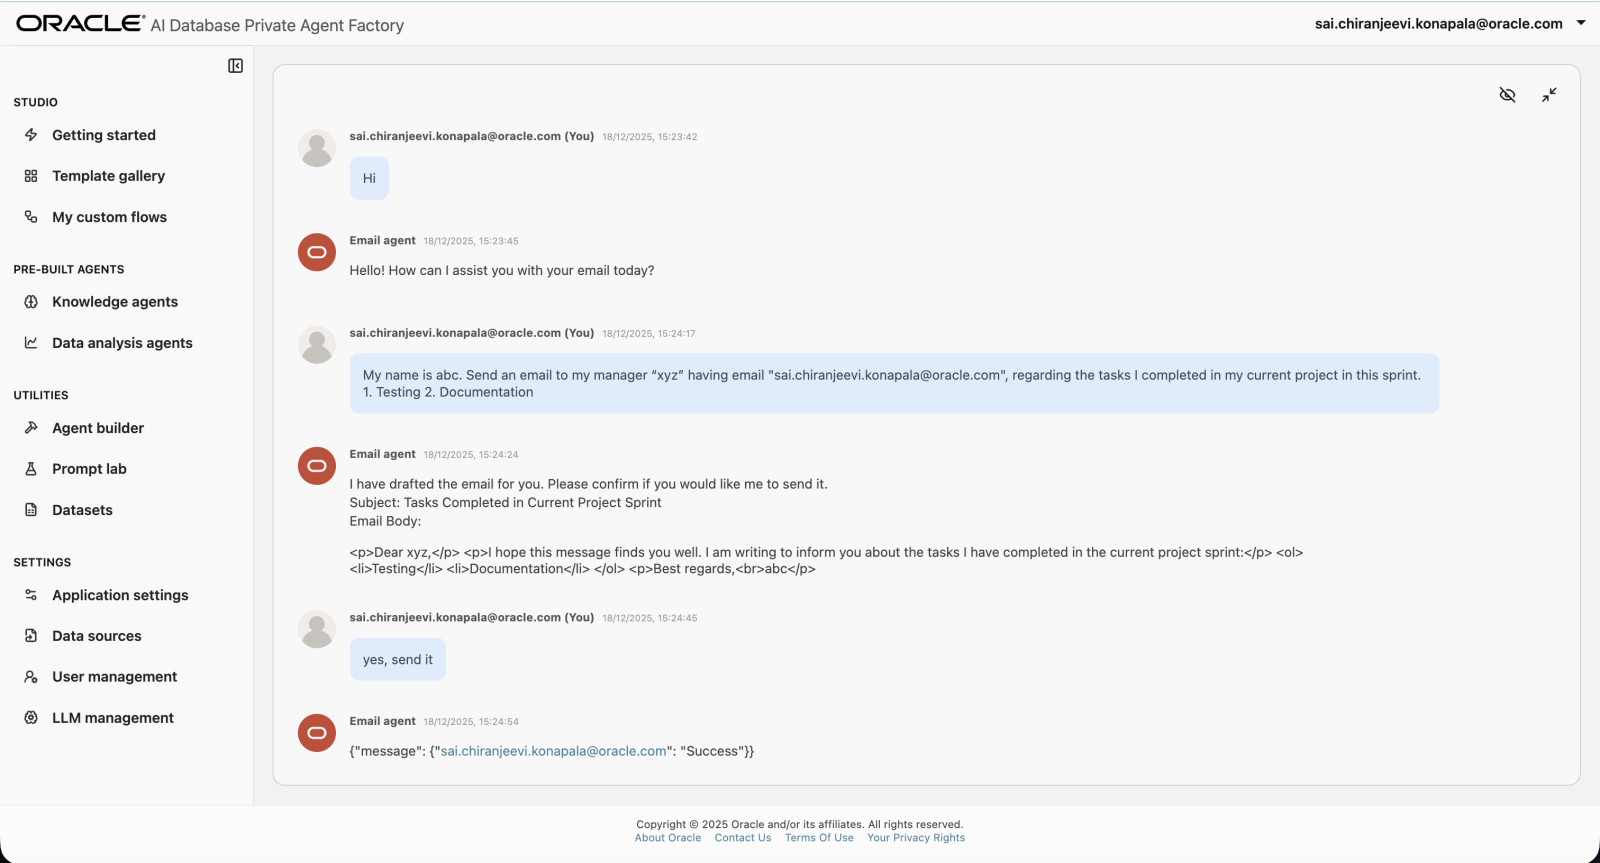
Task: Click the user avatar beside the "Hi" message
Action: [x=317, y=148]
